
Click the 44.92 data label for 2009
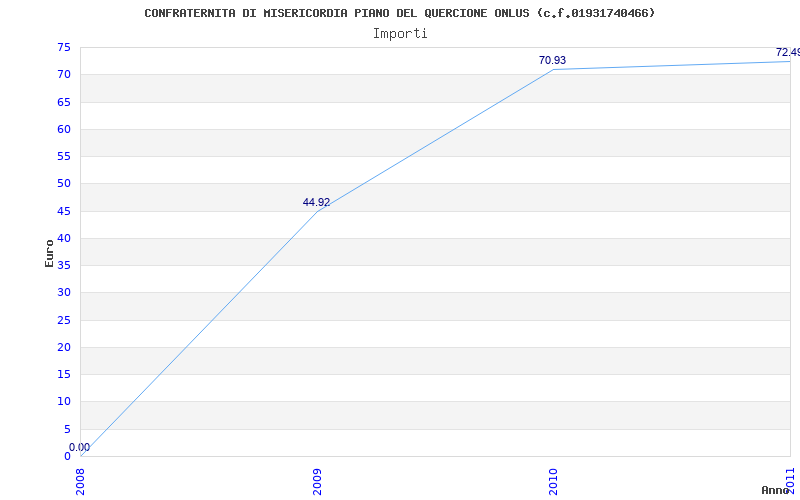click(x=316, y=203)
